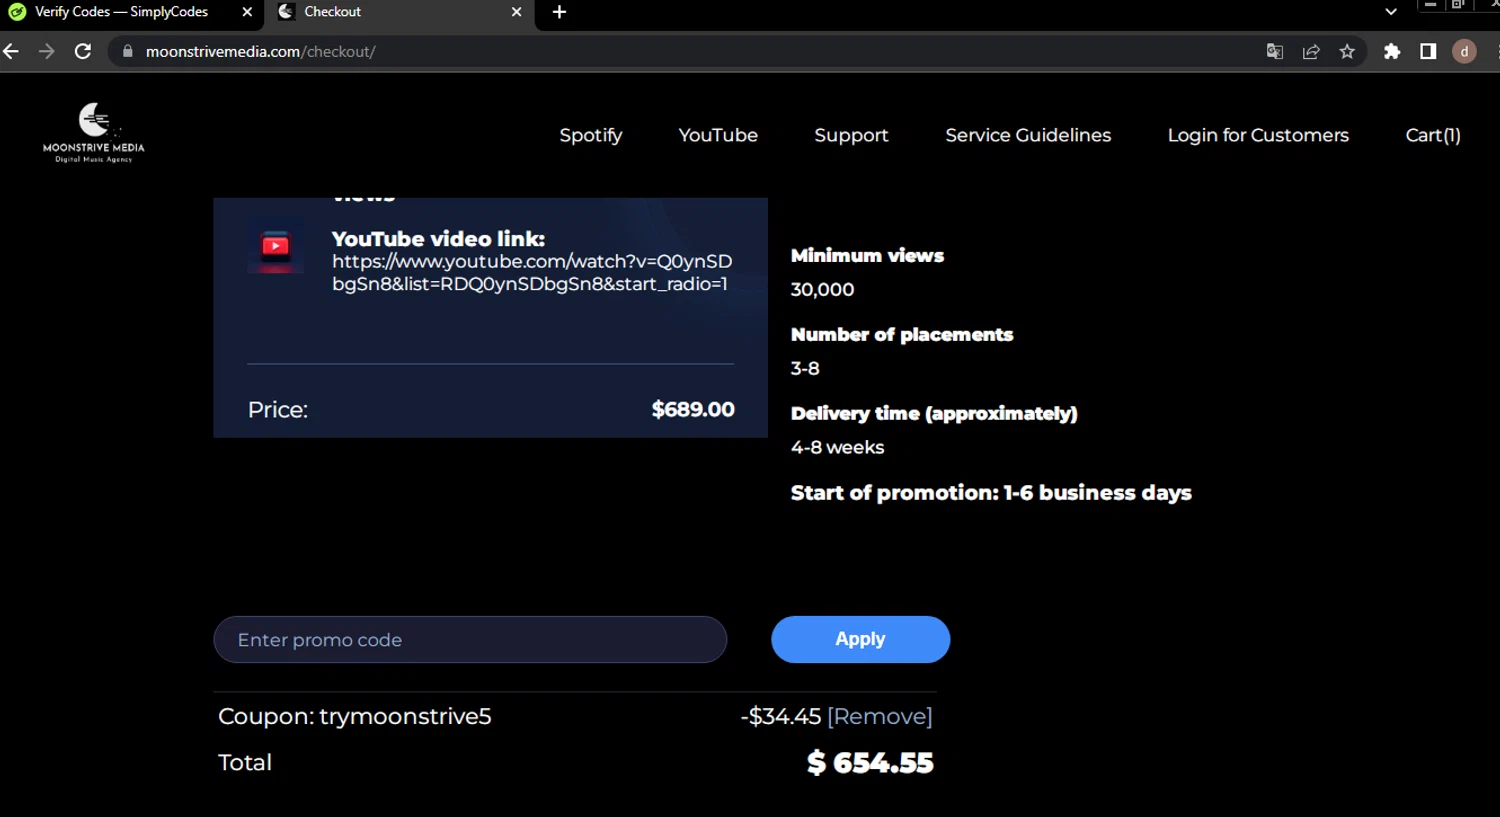1500x817 pixels.
Task: Click the -$34.45 discount amount
Action: [x=781, y=716]
